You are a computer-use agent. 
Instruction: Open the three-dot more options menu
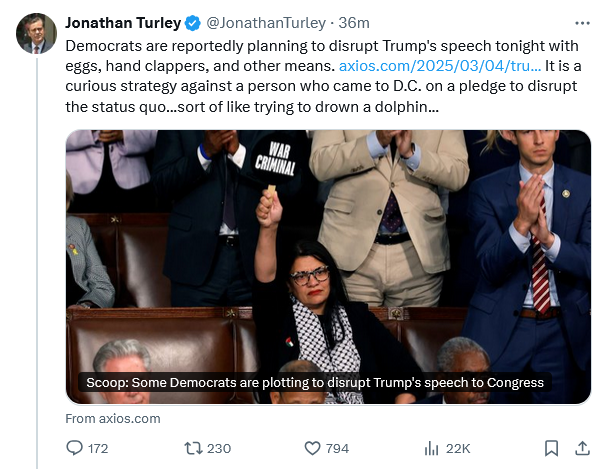click(x=582, y=22)
